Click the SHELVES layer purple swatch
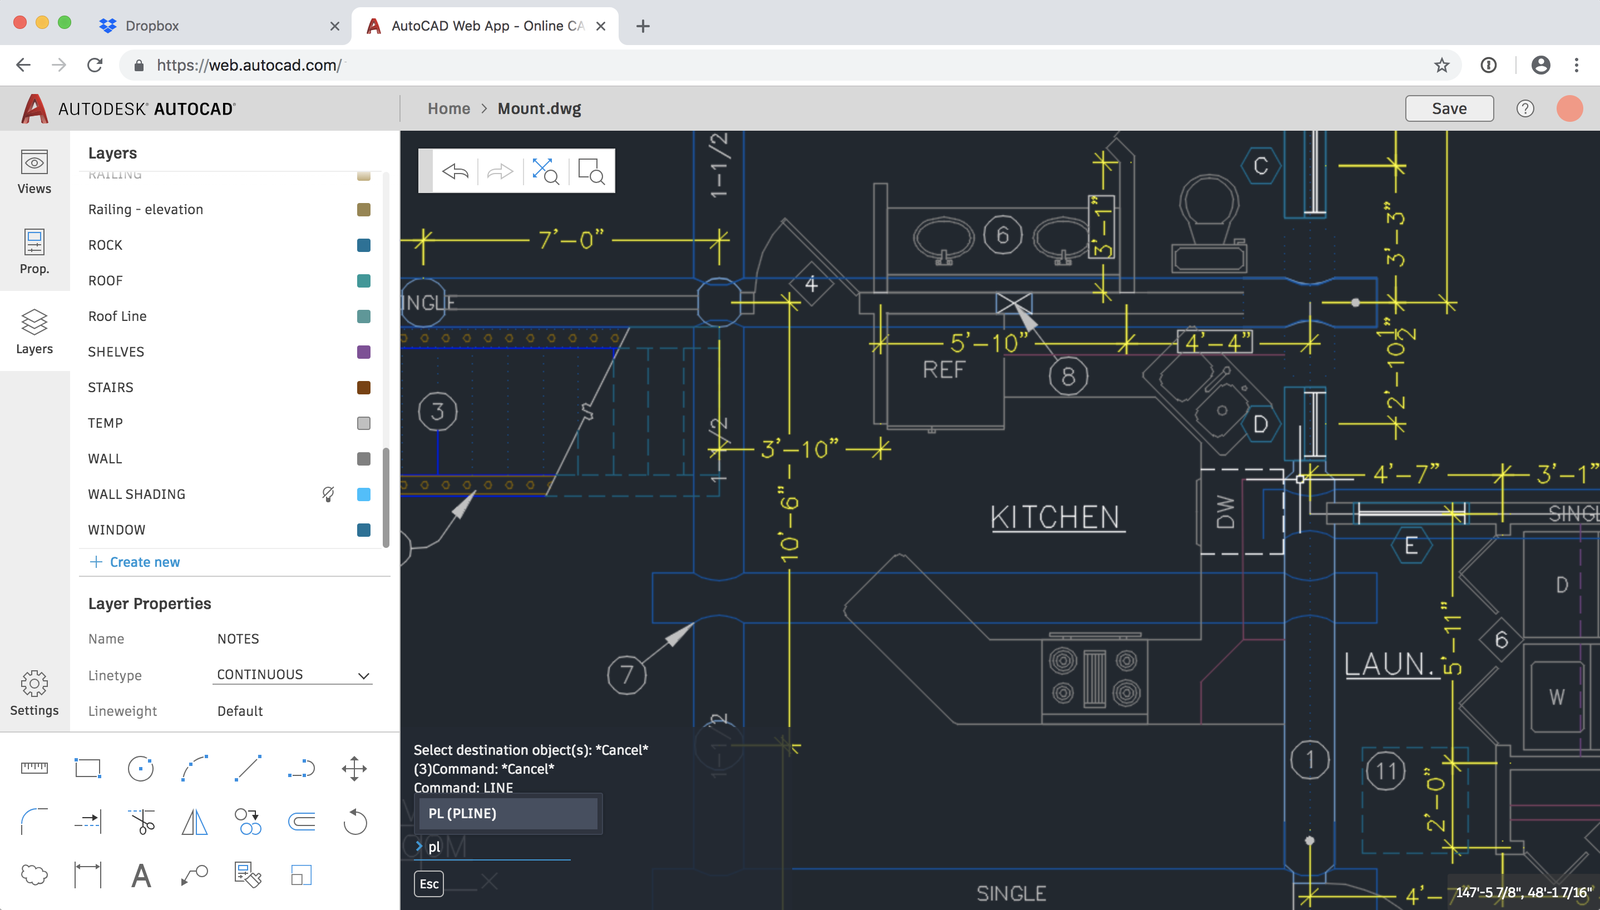The image size is (1600, 910). (364, 352)
